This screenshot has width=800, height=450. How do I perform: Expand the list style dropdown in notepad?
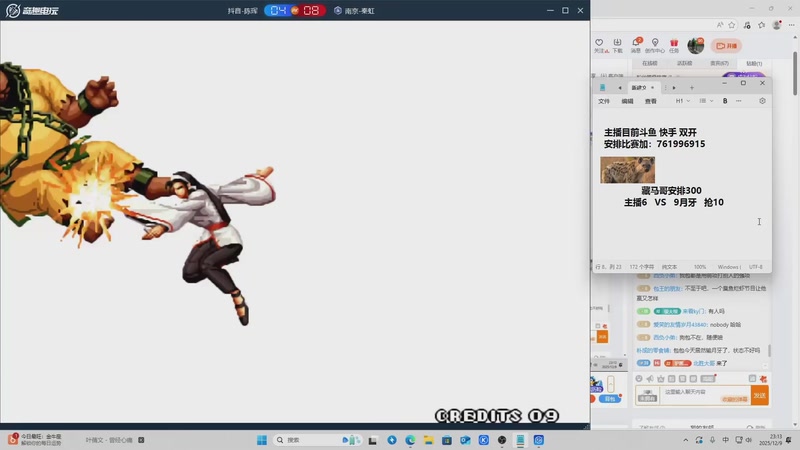click(706, 101)
